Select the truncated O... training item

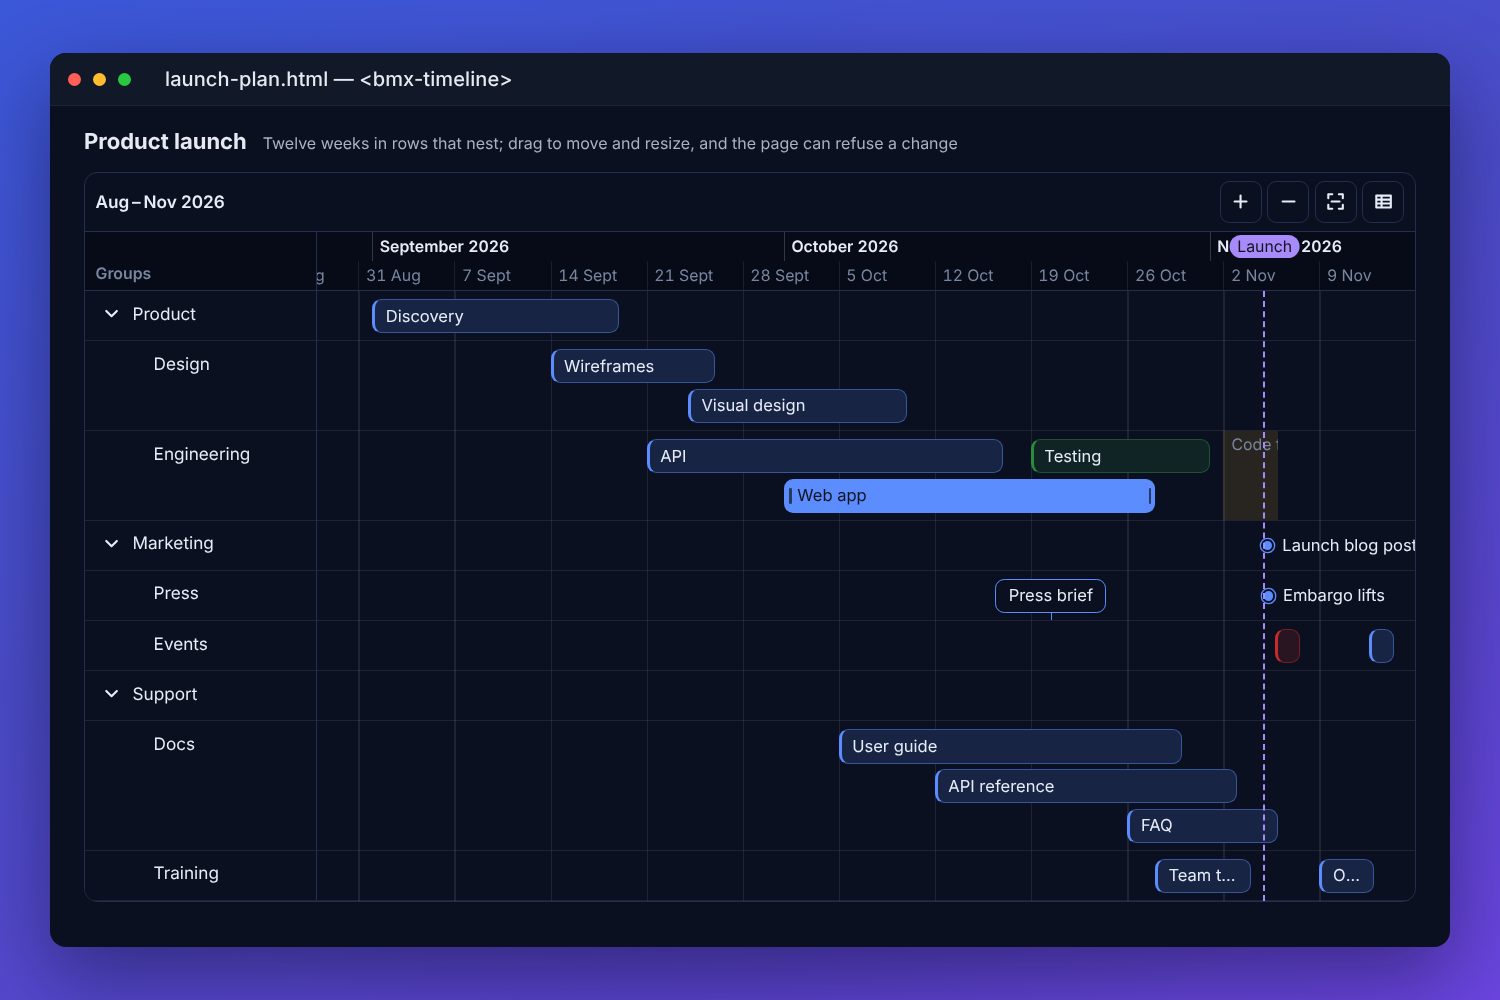pyautogui.click(x=1347, y=876)
